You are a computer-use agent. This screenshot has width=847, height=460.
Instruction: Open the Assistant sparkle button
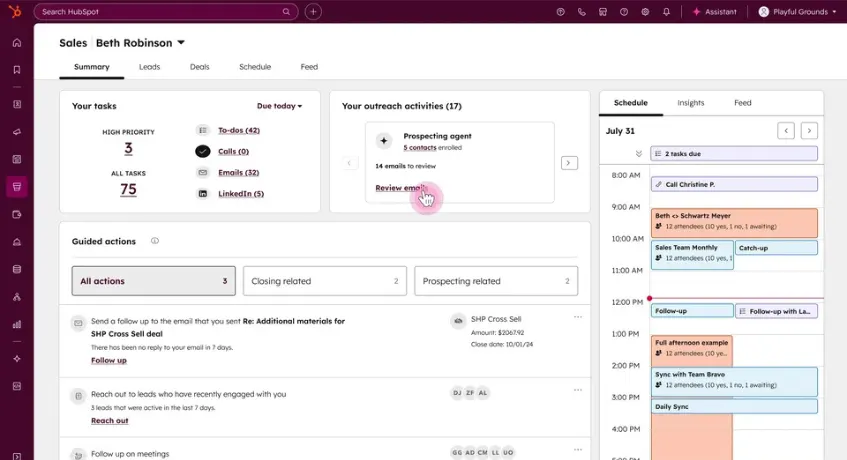tap(714, 12)
